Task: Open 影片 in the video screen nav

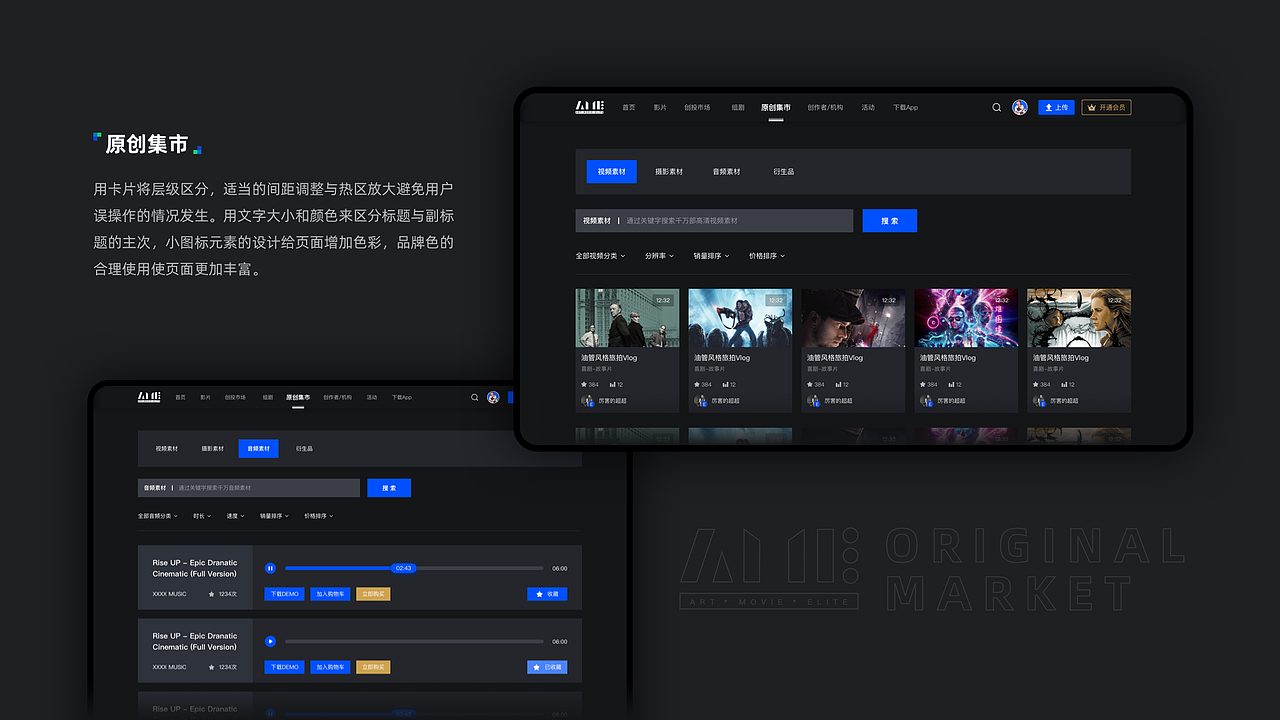Action: pyautogui.click(x=660, y=107)
